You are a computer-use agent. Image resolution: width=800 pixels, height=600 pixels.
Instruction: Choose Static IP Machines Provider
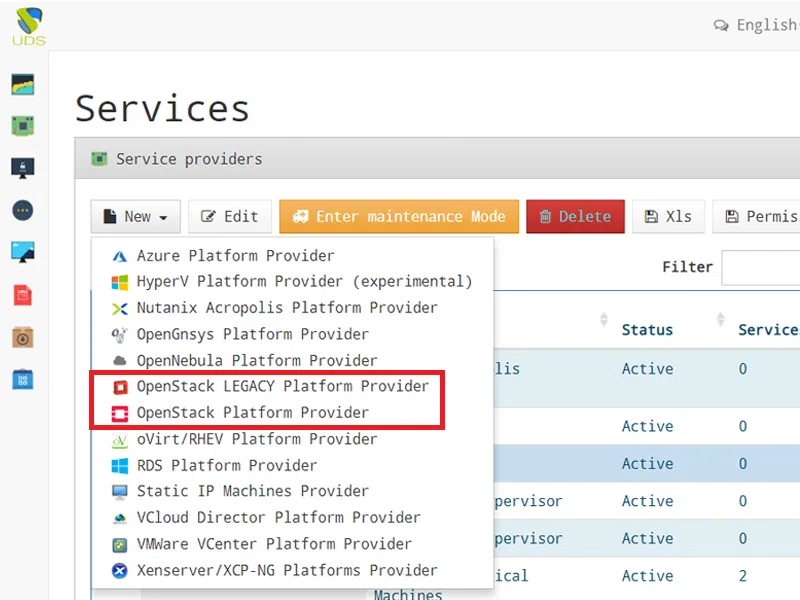tap(292, 491)
